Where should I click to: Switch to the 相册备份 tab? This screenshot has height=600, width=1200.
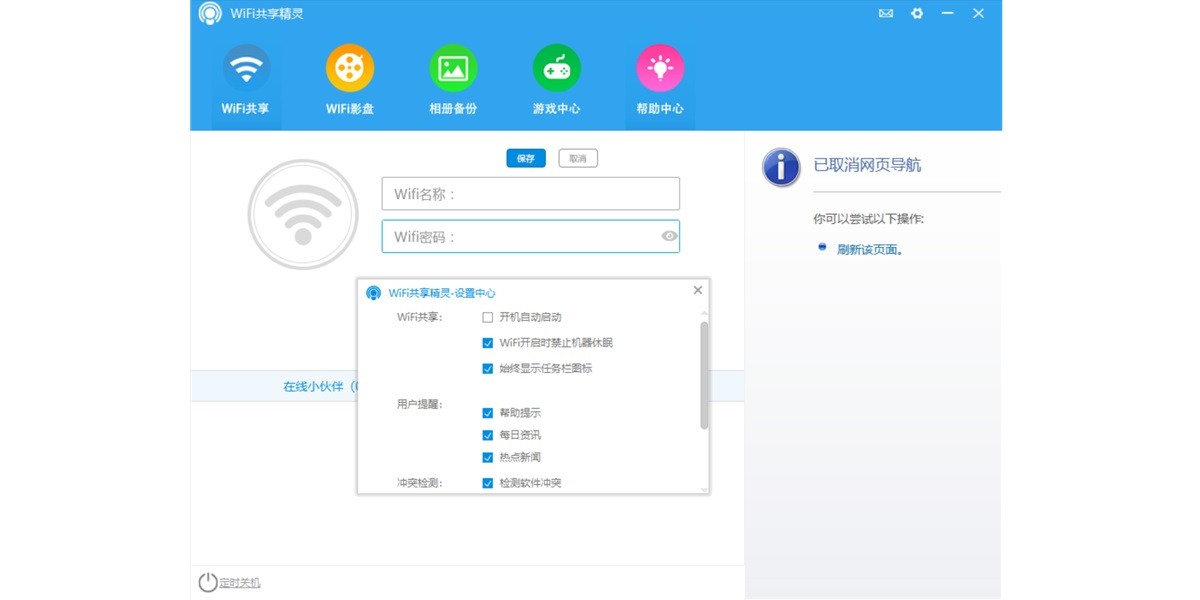(452, 68)
